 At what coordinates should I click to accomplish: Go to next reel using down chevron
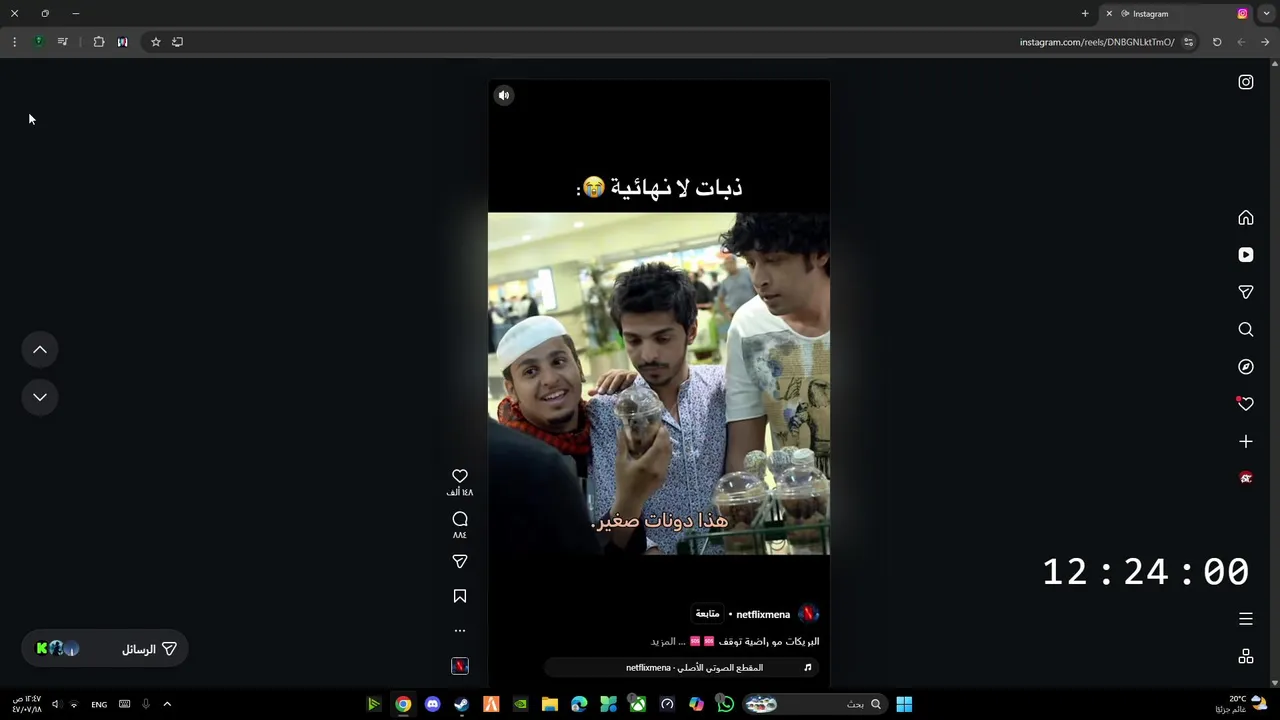click(x=40, y=397)
